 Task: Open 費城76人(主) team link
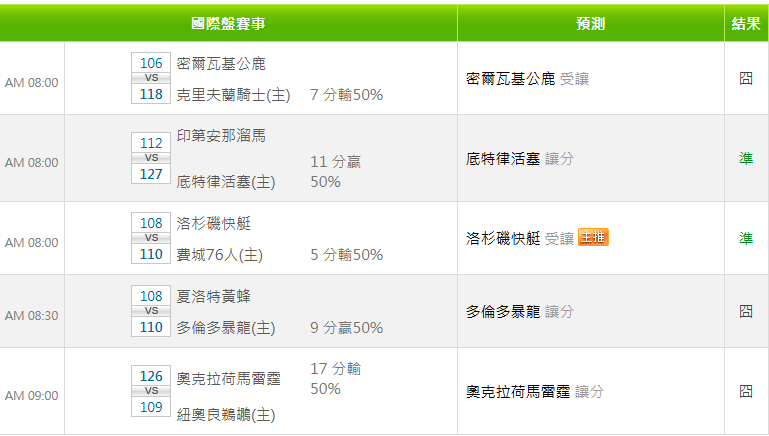click(x=219, y=255)
